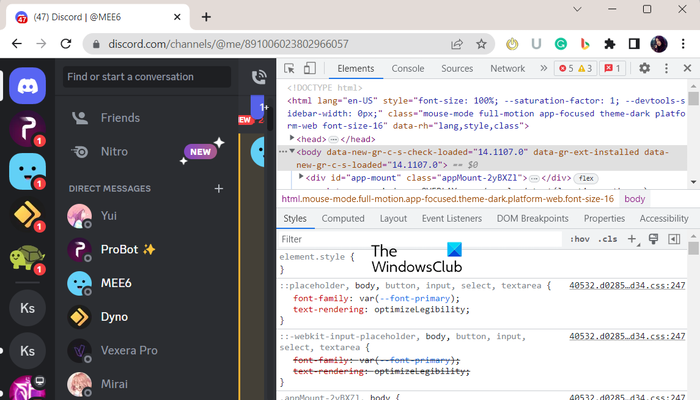The image size is (700, 400).
Task: Create a new DM with plus icon
Action: [x=218, y=189]
